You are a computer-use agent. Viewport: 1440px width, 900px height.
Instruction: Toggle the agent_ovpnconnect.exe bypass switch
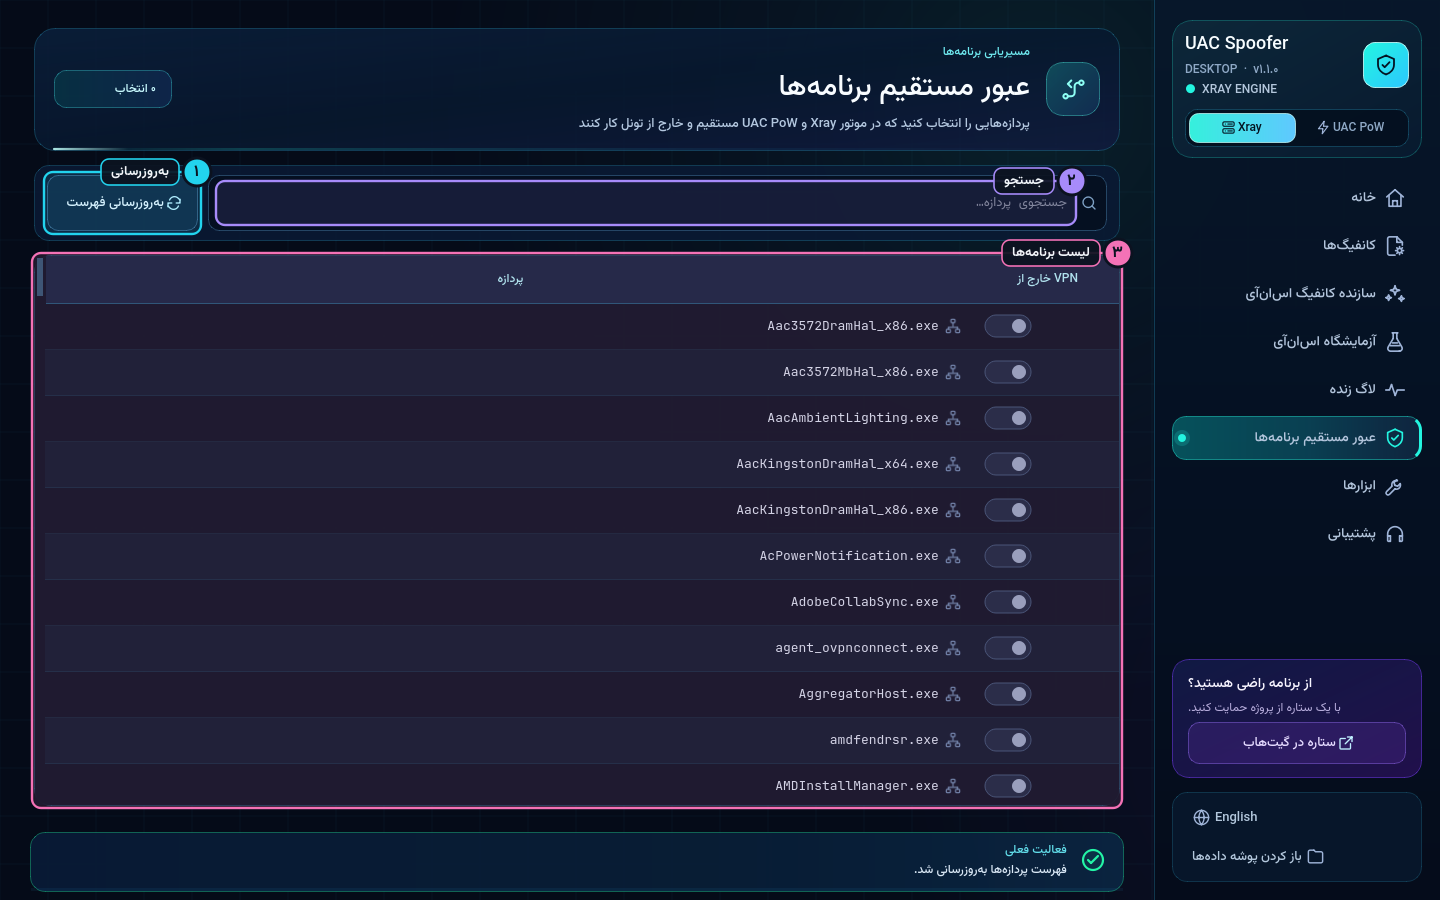(1008, 648)
